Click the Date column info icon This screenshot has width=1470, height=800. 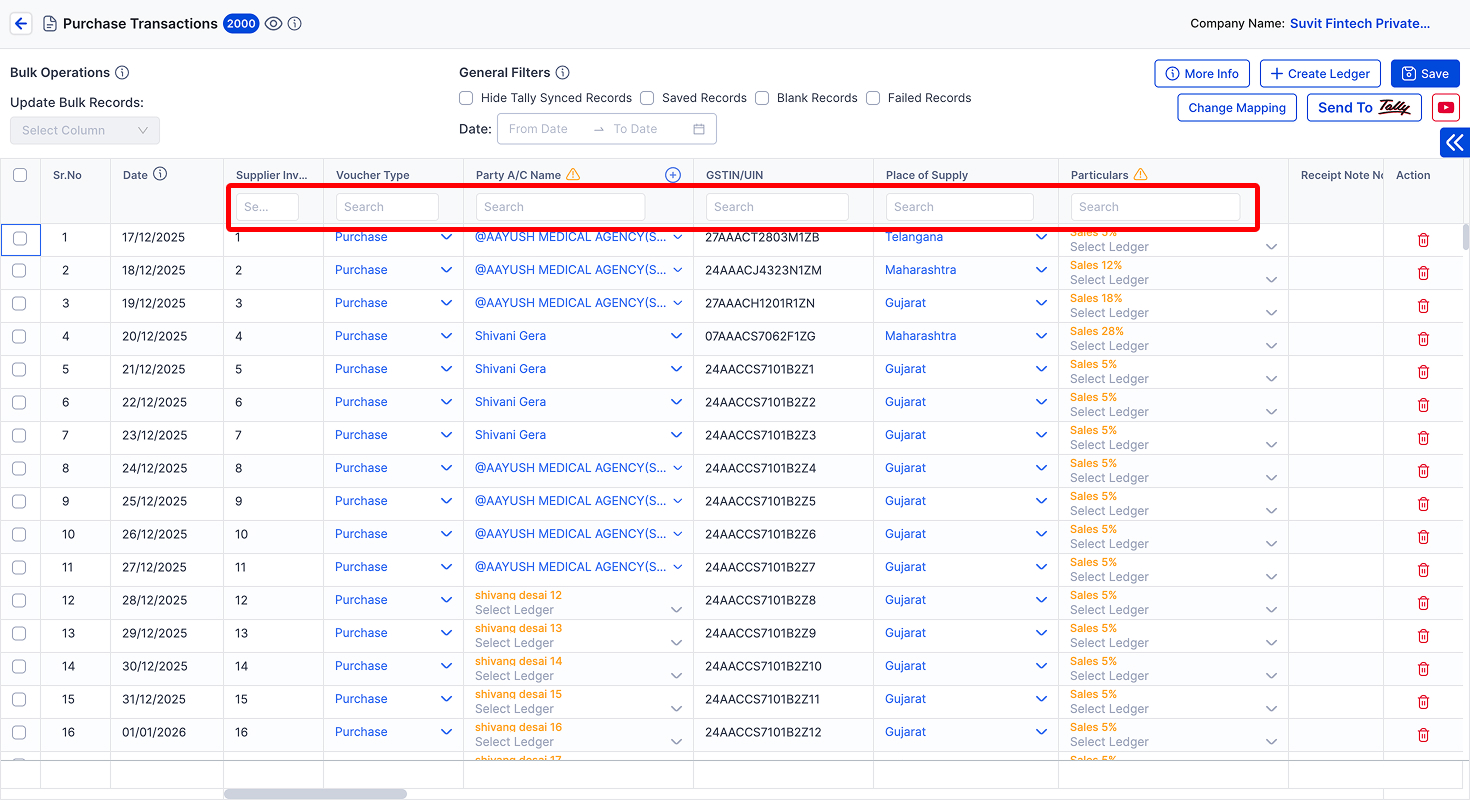coord(160,174)
